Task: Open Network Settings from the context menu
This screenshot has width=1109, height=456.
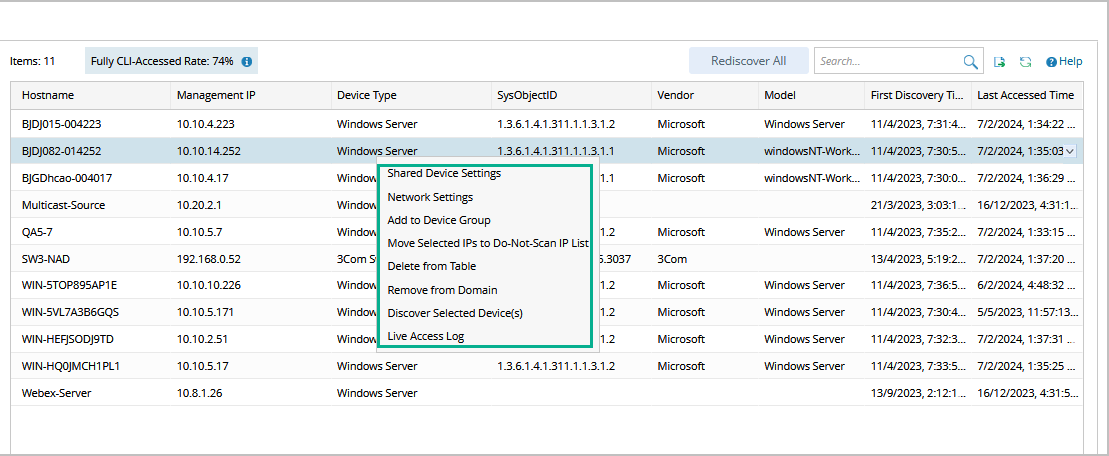Action: coord(430,197)
